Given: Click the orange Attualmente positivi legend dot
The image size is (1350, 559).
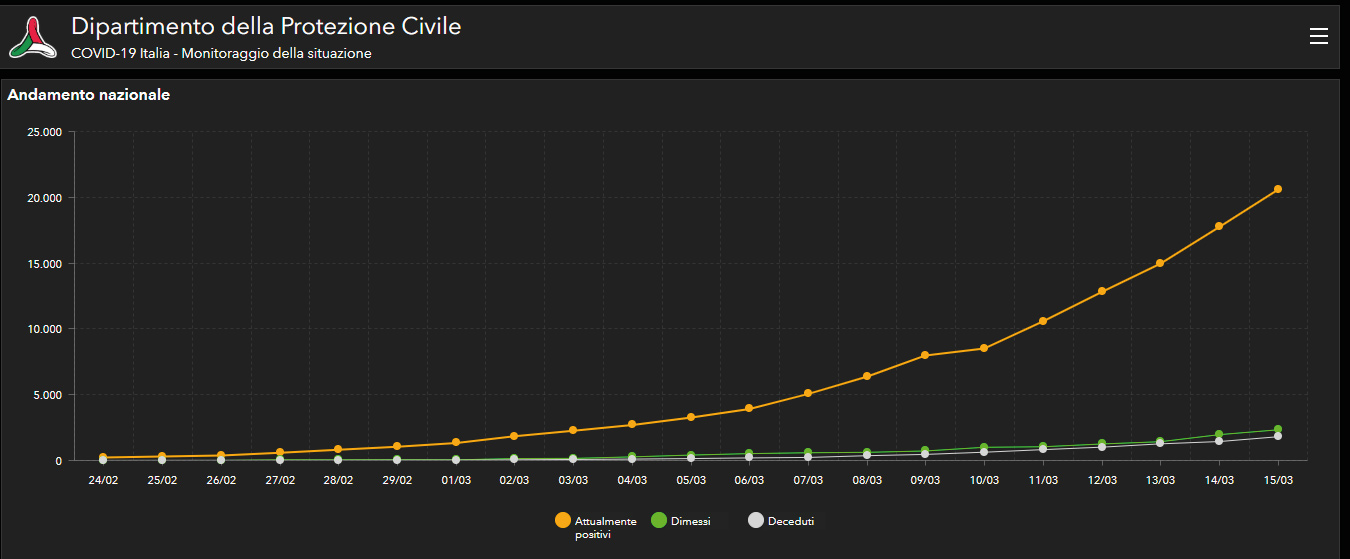Looking at the screenshot, I should 563,520.
